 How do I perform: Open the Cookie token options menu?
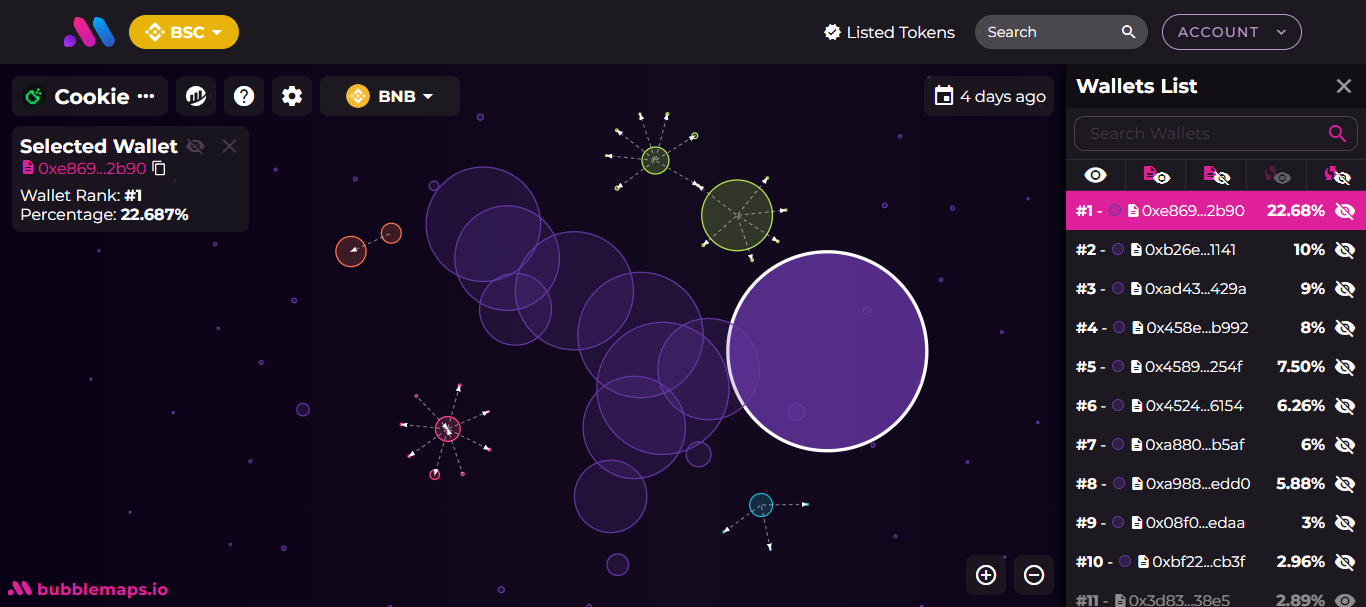click(x=146, y=96)
